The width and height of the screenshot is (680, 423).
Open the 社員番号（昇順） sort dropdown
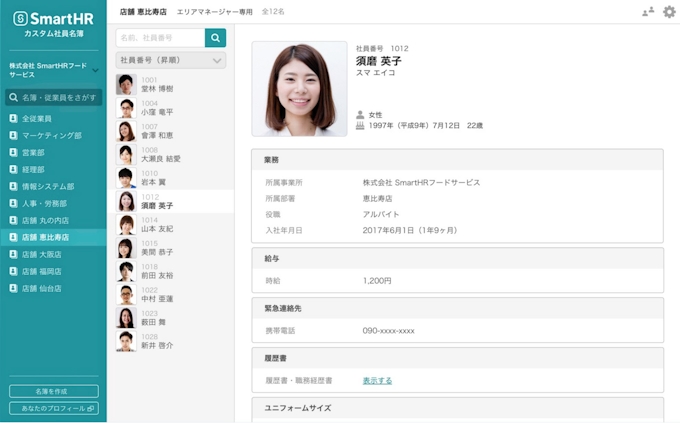pyautogui.click(x=171, y=61)
